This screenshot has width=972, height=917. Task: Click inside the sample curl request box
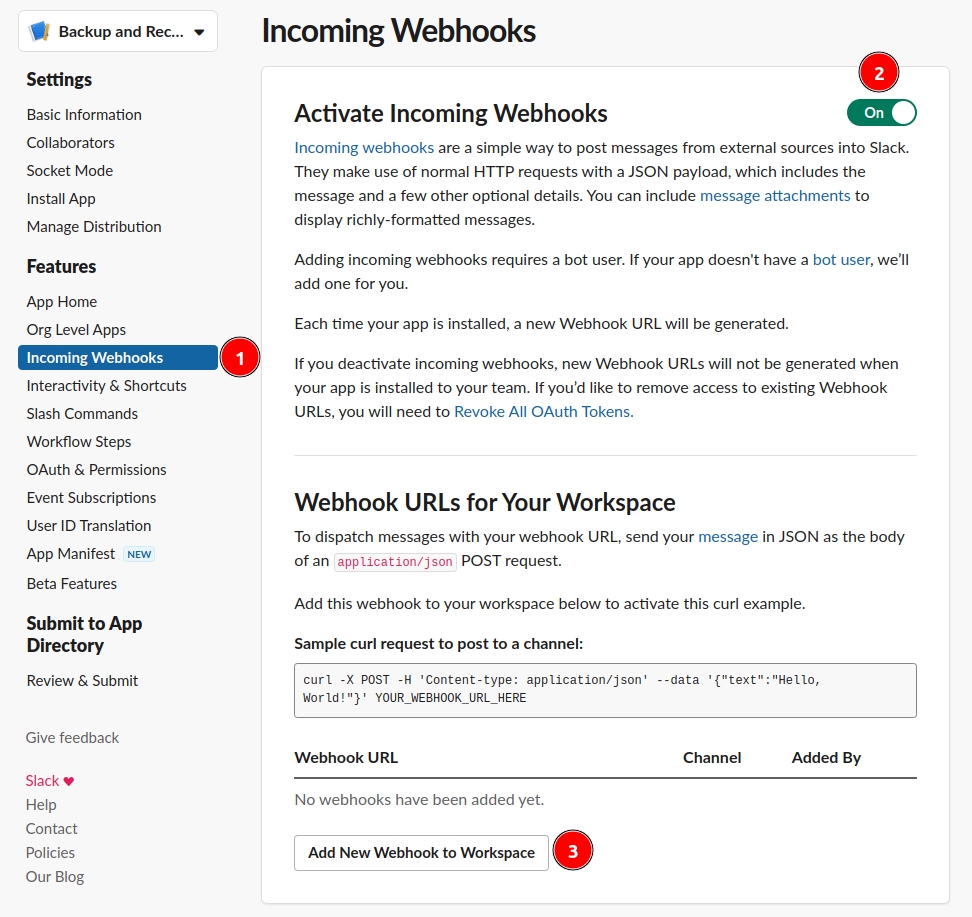(x=605, y=690)
